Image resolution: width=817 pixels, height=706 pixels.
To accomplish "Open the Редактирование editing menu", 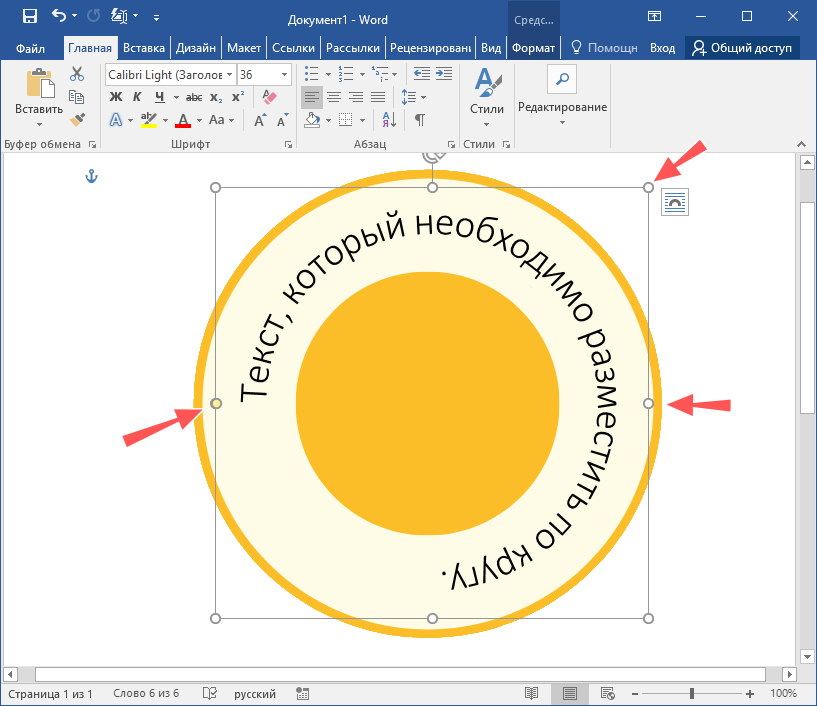I will point(562,95).
